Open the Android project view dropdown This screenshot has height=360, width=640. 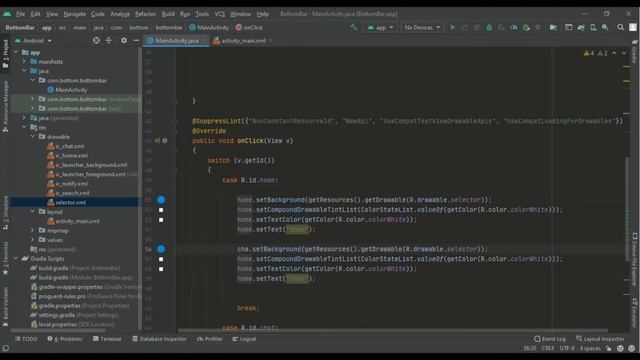(33, 40)
